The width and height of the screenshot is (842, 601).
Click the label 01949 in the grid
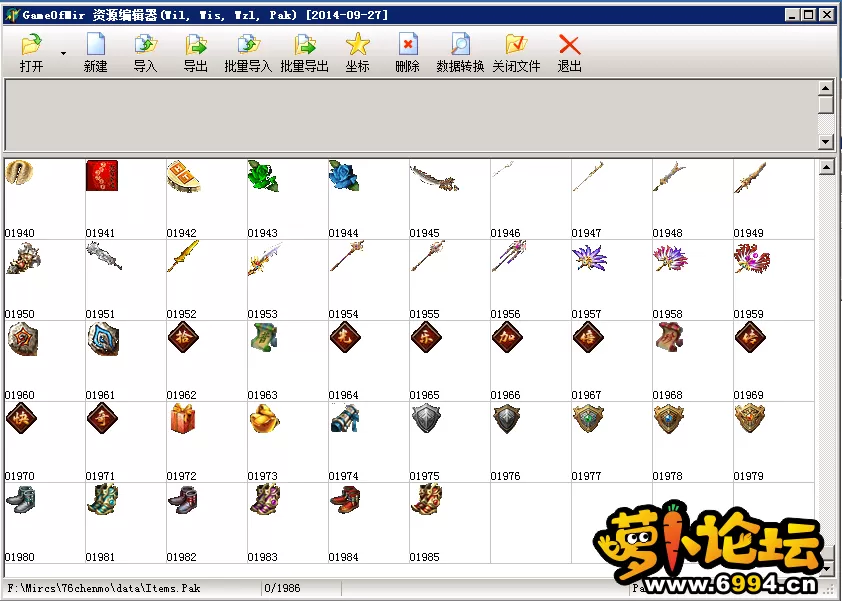[748, 233]
